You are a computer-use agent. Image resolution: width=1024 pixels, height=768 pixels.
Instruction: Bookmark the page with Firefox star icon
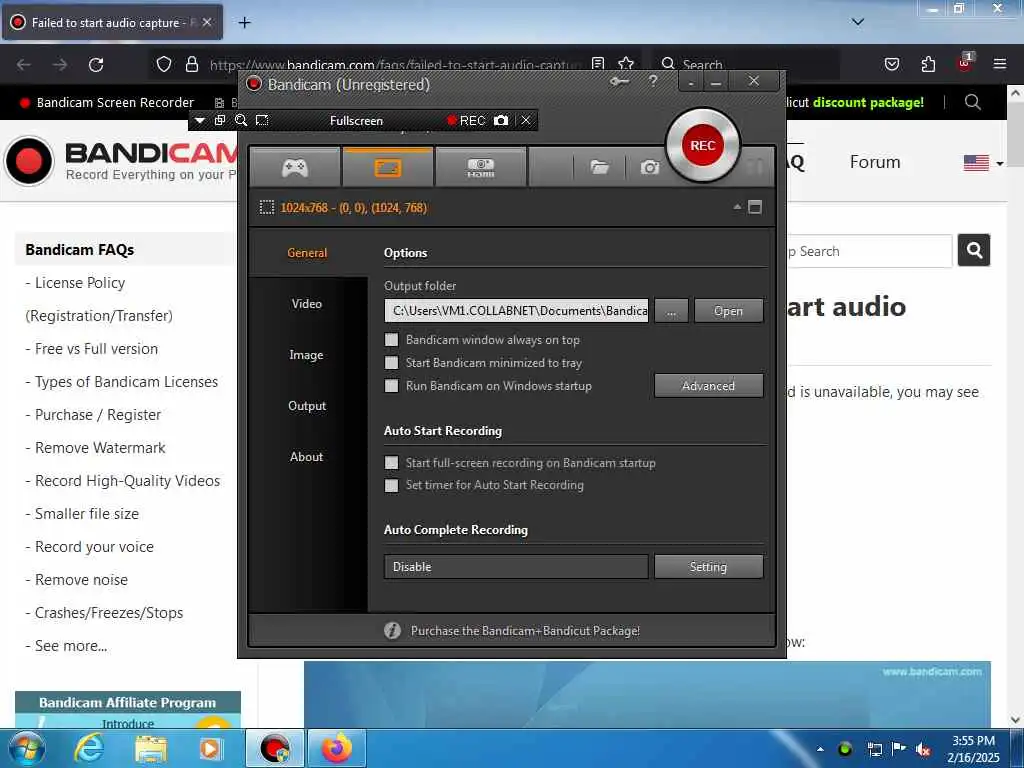pos(626,64)
